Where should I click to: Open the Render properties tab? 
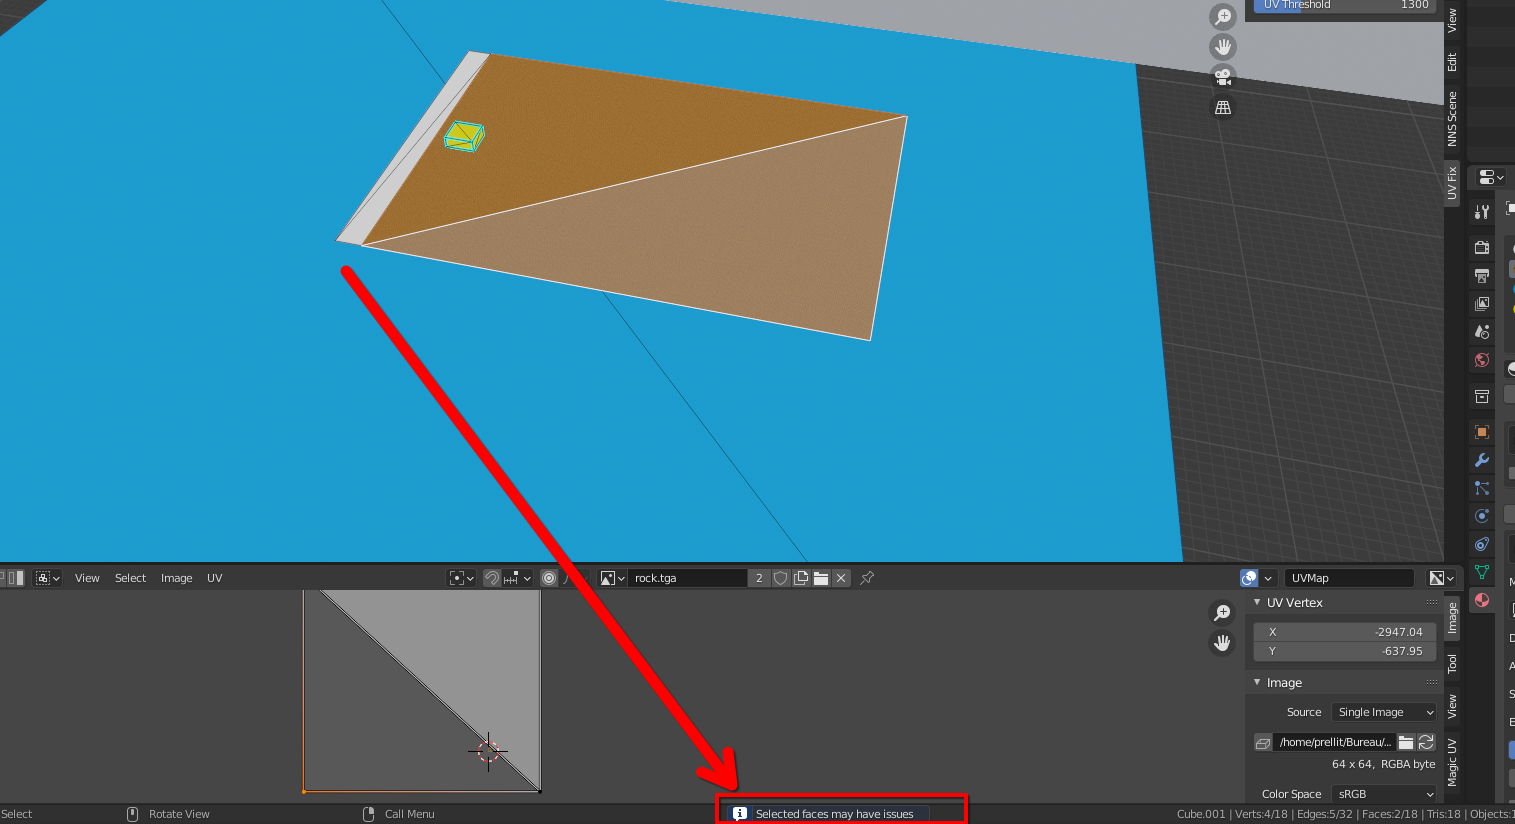coord(1481,247)
